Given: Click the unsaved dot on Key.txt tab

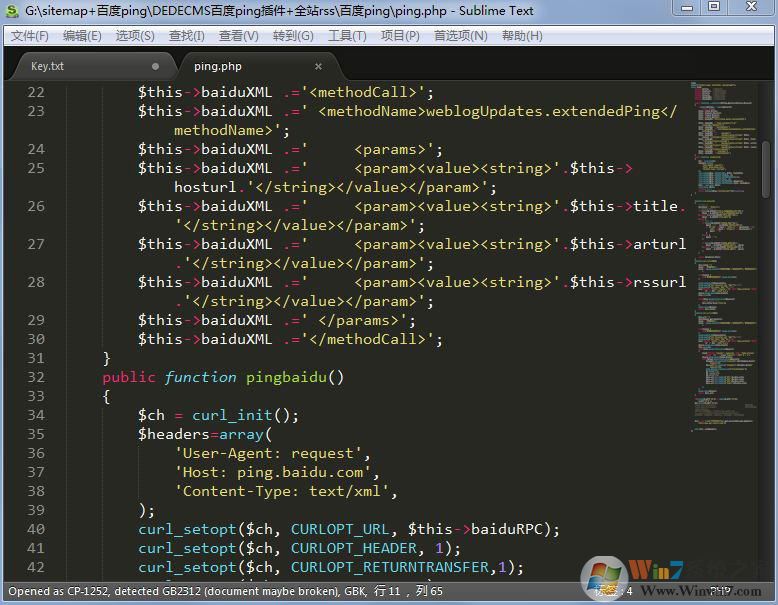Looking at the screenshot, I should point(155,66).
